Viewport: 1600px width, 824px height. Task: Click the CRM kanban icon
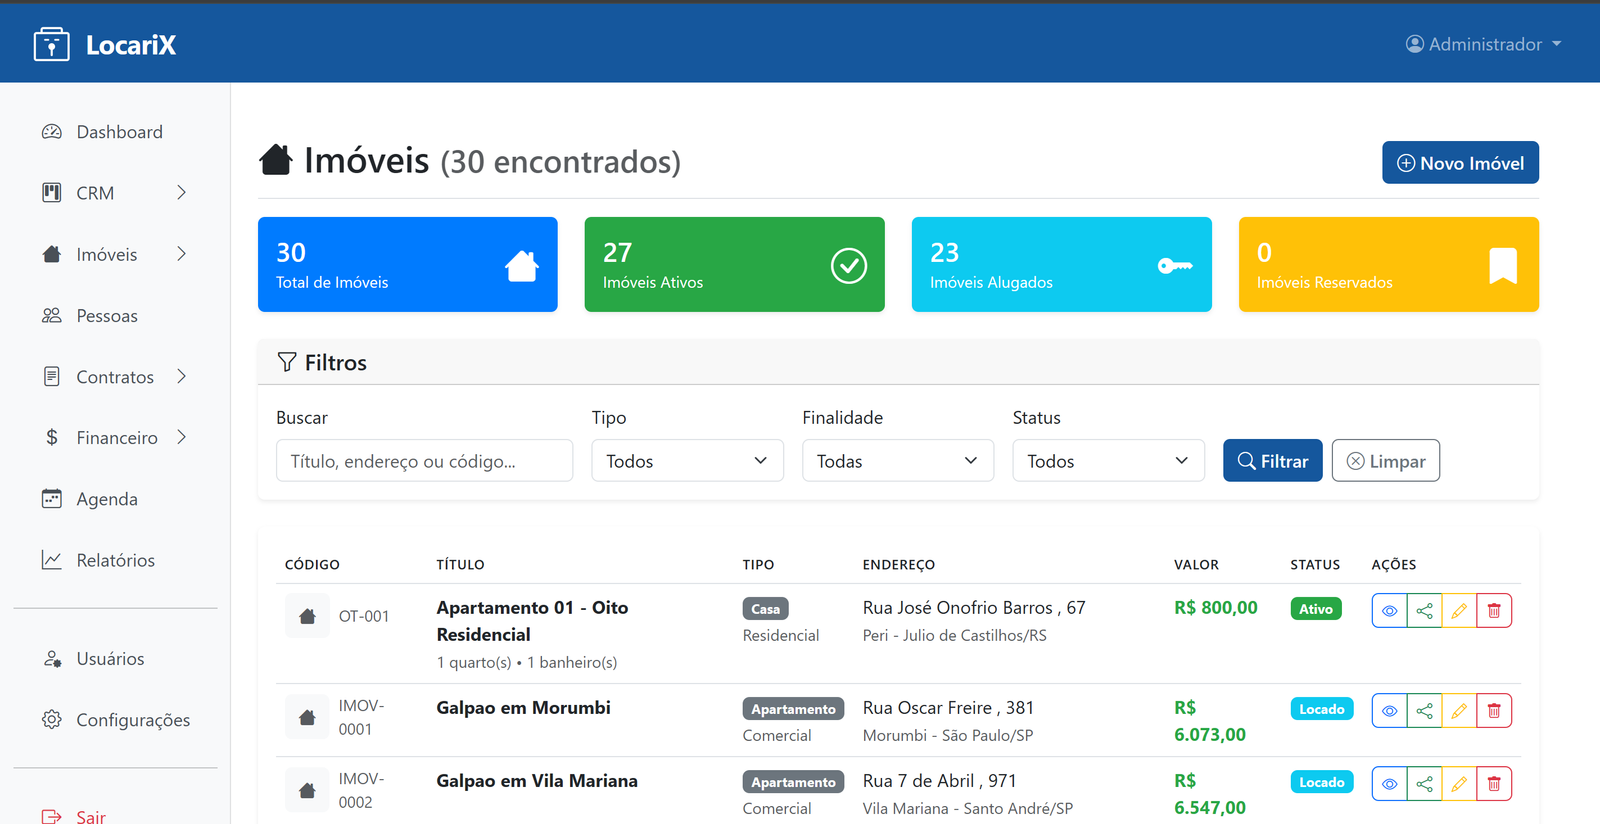click(x=52, y=193)
